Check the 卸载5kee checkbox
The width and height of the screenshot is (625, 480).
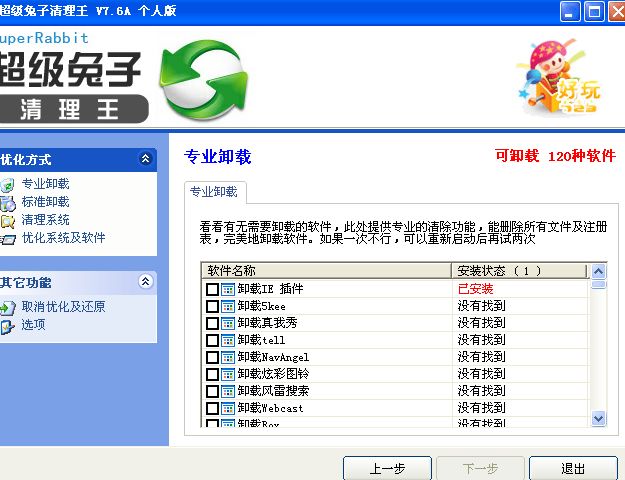point(212,306)
